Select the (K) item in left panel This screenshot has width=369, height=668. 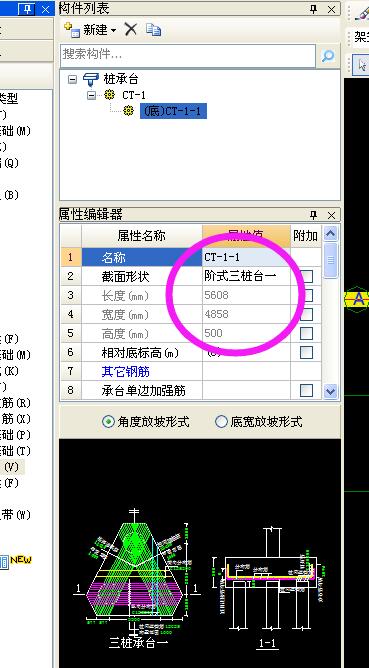click(x=9, y=371)
